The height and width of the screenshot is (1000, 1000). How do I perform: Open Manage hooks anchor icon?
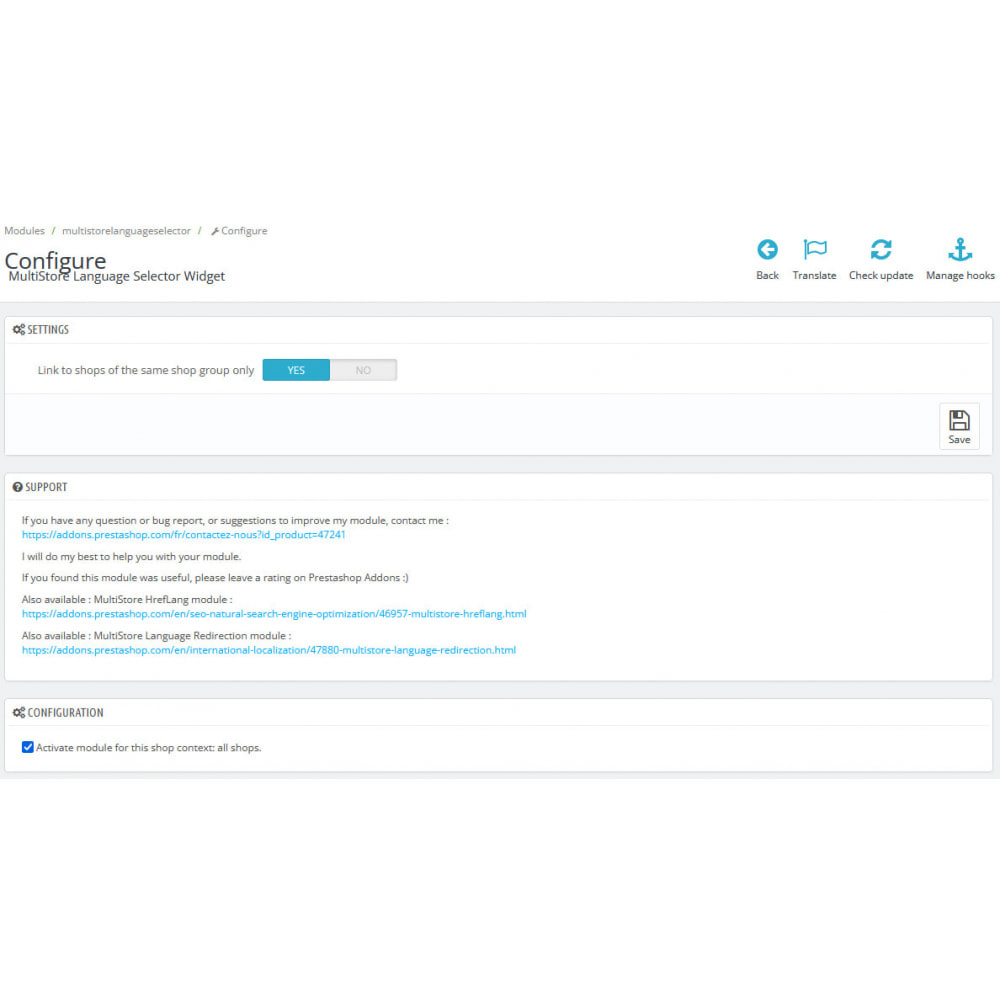pyautogui.click(x=960, y=249)
